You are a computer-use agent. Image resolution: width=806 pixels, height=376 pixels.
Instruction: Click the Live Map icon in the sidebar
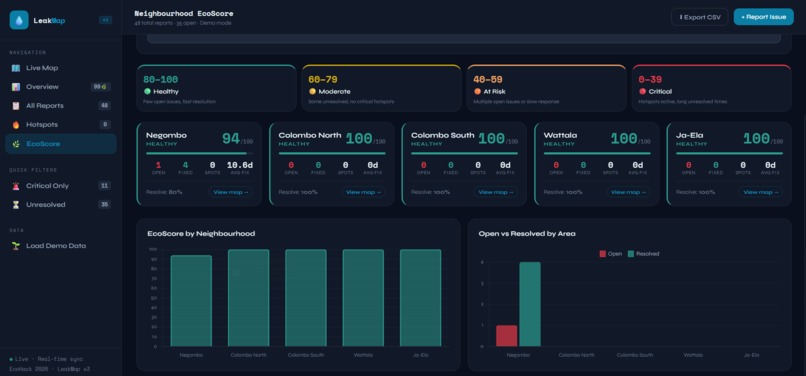(x=16, y=68)
